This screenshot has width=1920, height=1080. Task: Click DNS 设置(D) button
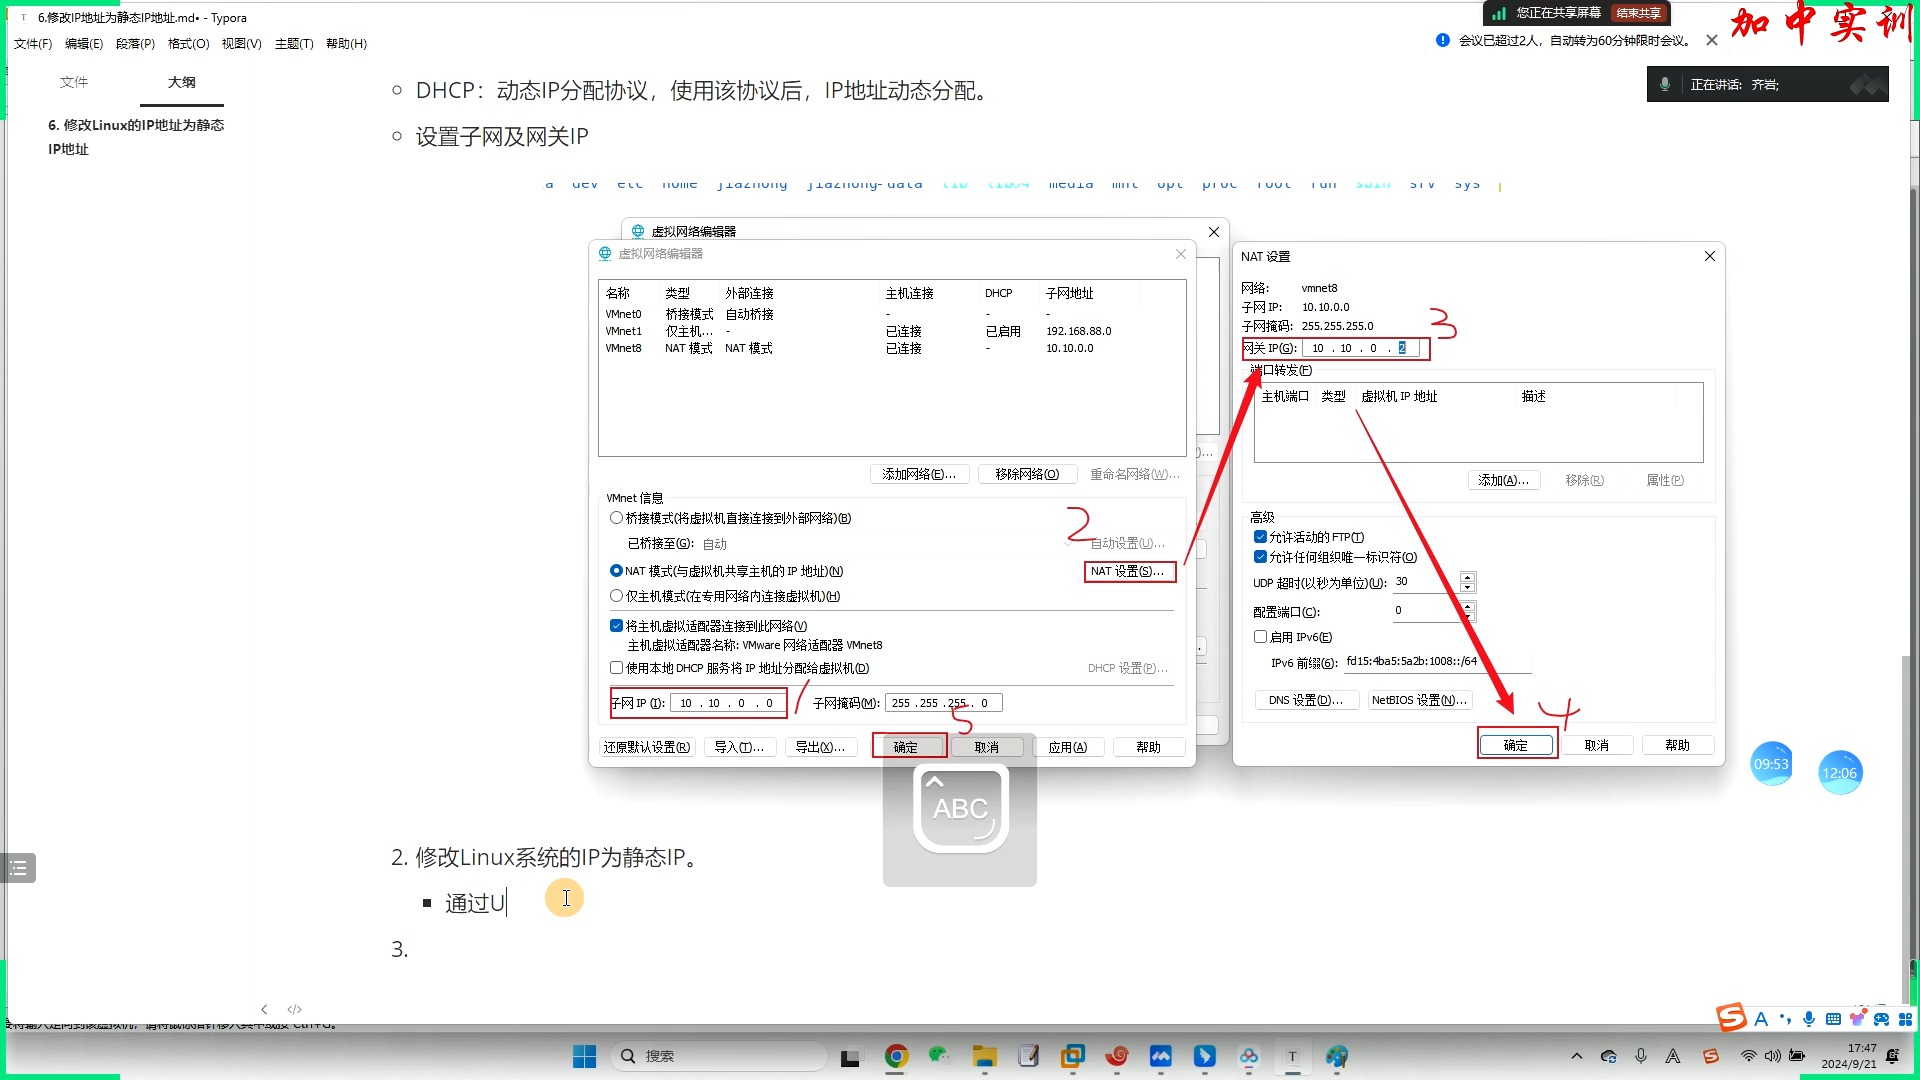point(1306,700)
